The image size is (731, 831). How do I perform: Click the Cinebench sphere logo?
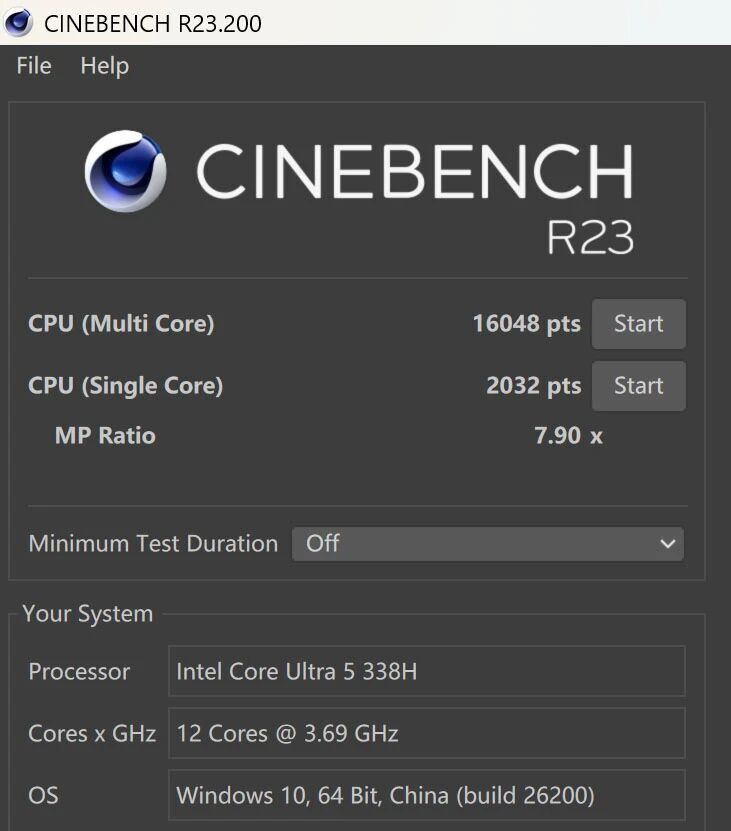(x=125, y=172)
